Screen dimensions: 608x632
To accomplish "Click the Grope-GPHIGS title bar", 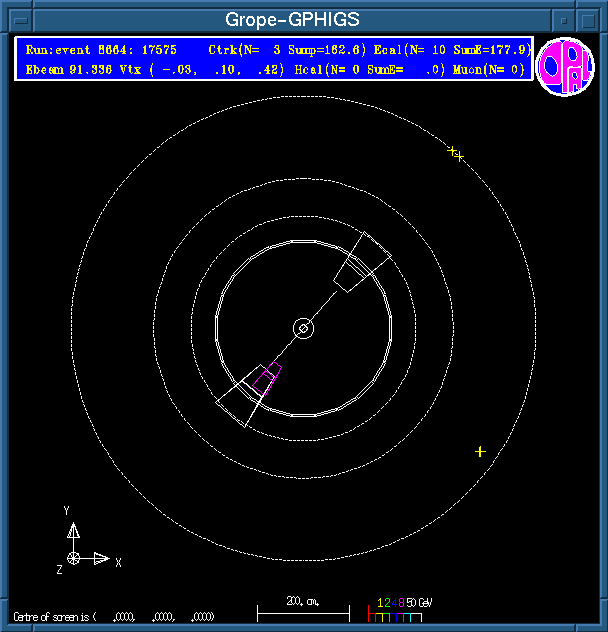I will coord(291,19).
